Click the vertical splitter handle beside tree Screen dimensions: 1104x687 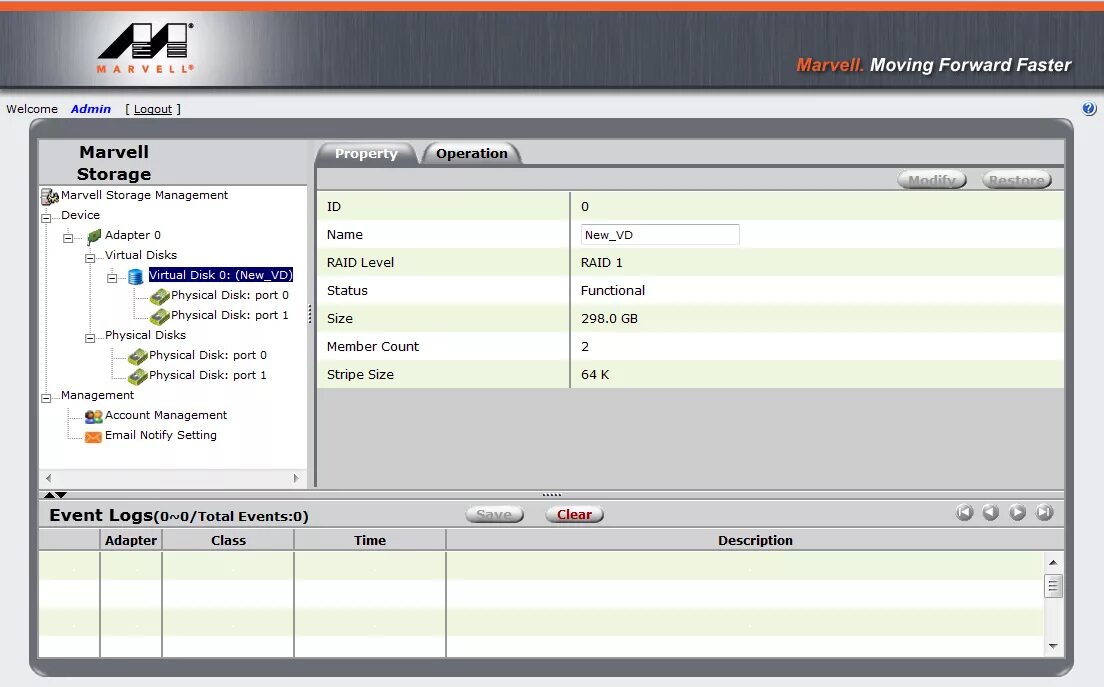pos(310,315)
